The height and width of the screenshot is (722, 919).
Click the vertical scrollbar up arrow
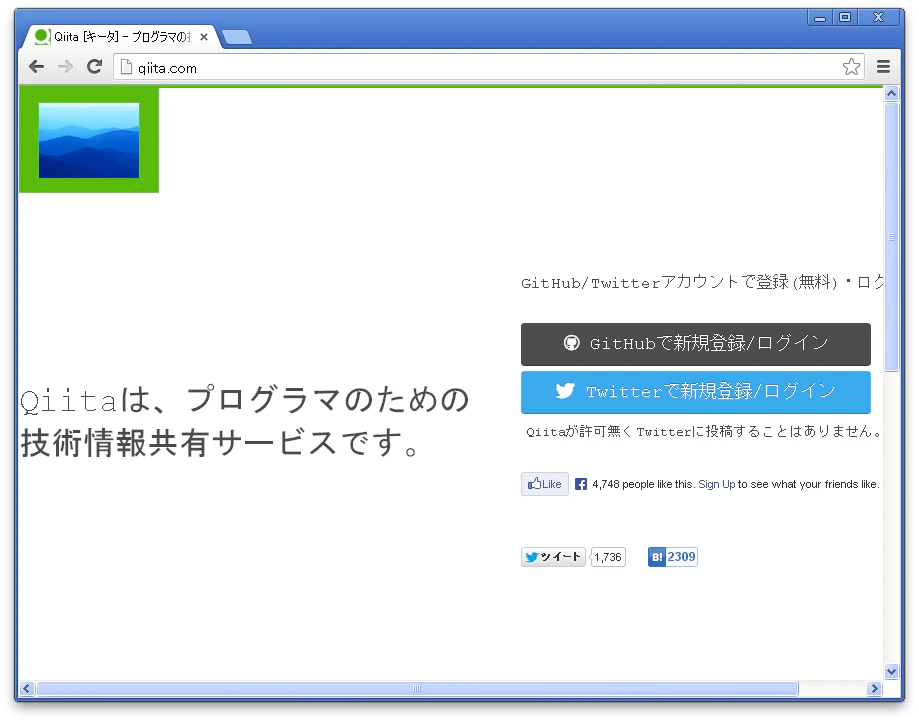[x=891, y=94]
